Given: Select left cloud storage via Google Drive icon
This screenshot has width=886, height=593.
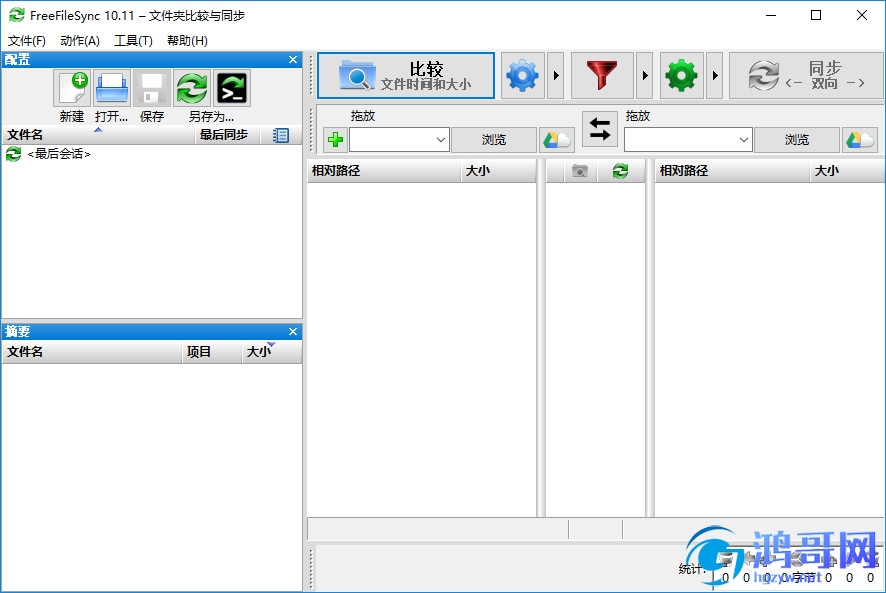Looking at the screenshot, I should (x=557, y=140).
